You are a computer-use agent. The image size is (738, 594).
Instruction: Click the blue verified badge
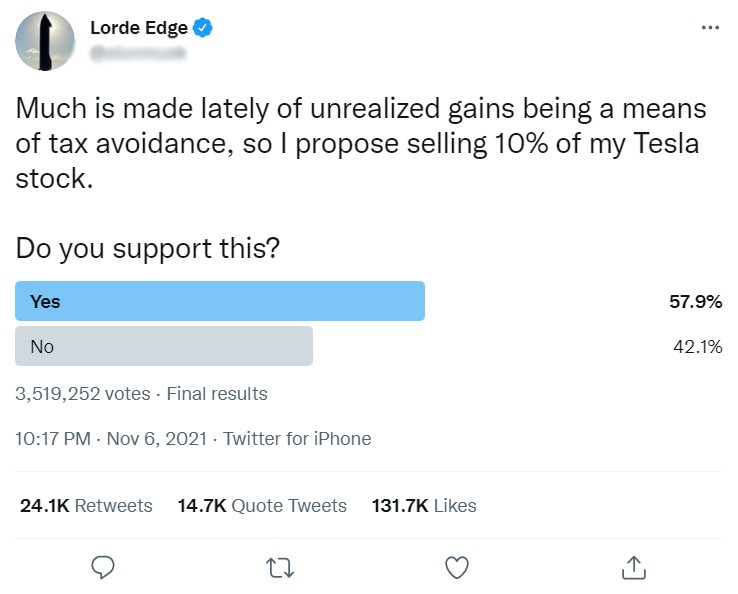[x=202, y=28]
